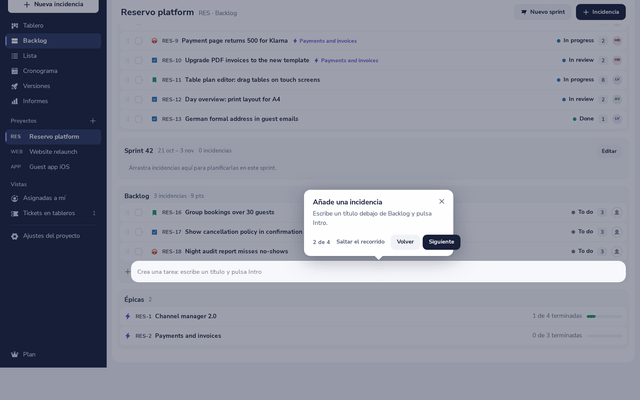Check the box for RES-9
This screenshot has height=400, width=640.
click(139, 41)
